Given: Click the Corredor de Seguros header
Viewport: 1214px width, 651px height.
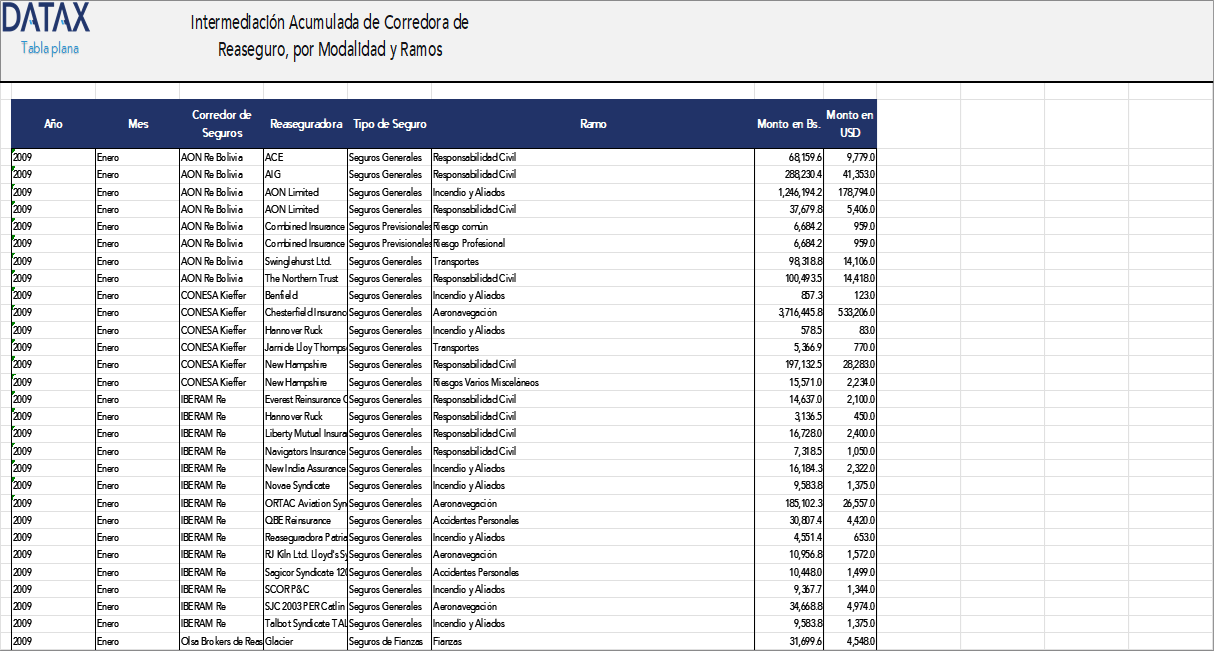Looking at the screenshot, I should (221, 124).
